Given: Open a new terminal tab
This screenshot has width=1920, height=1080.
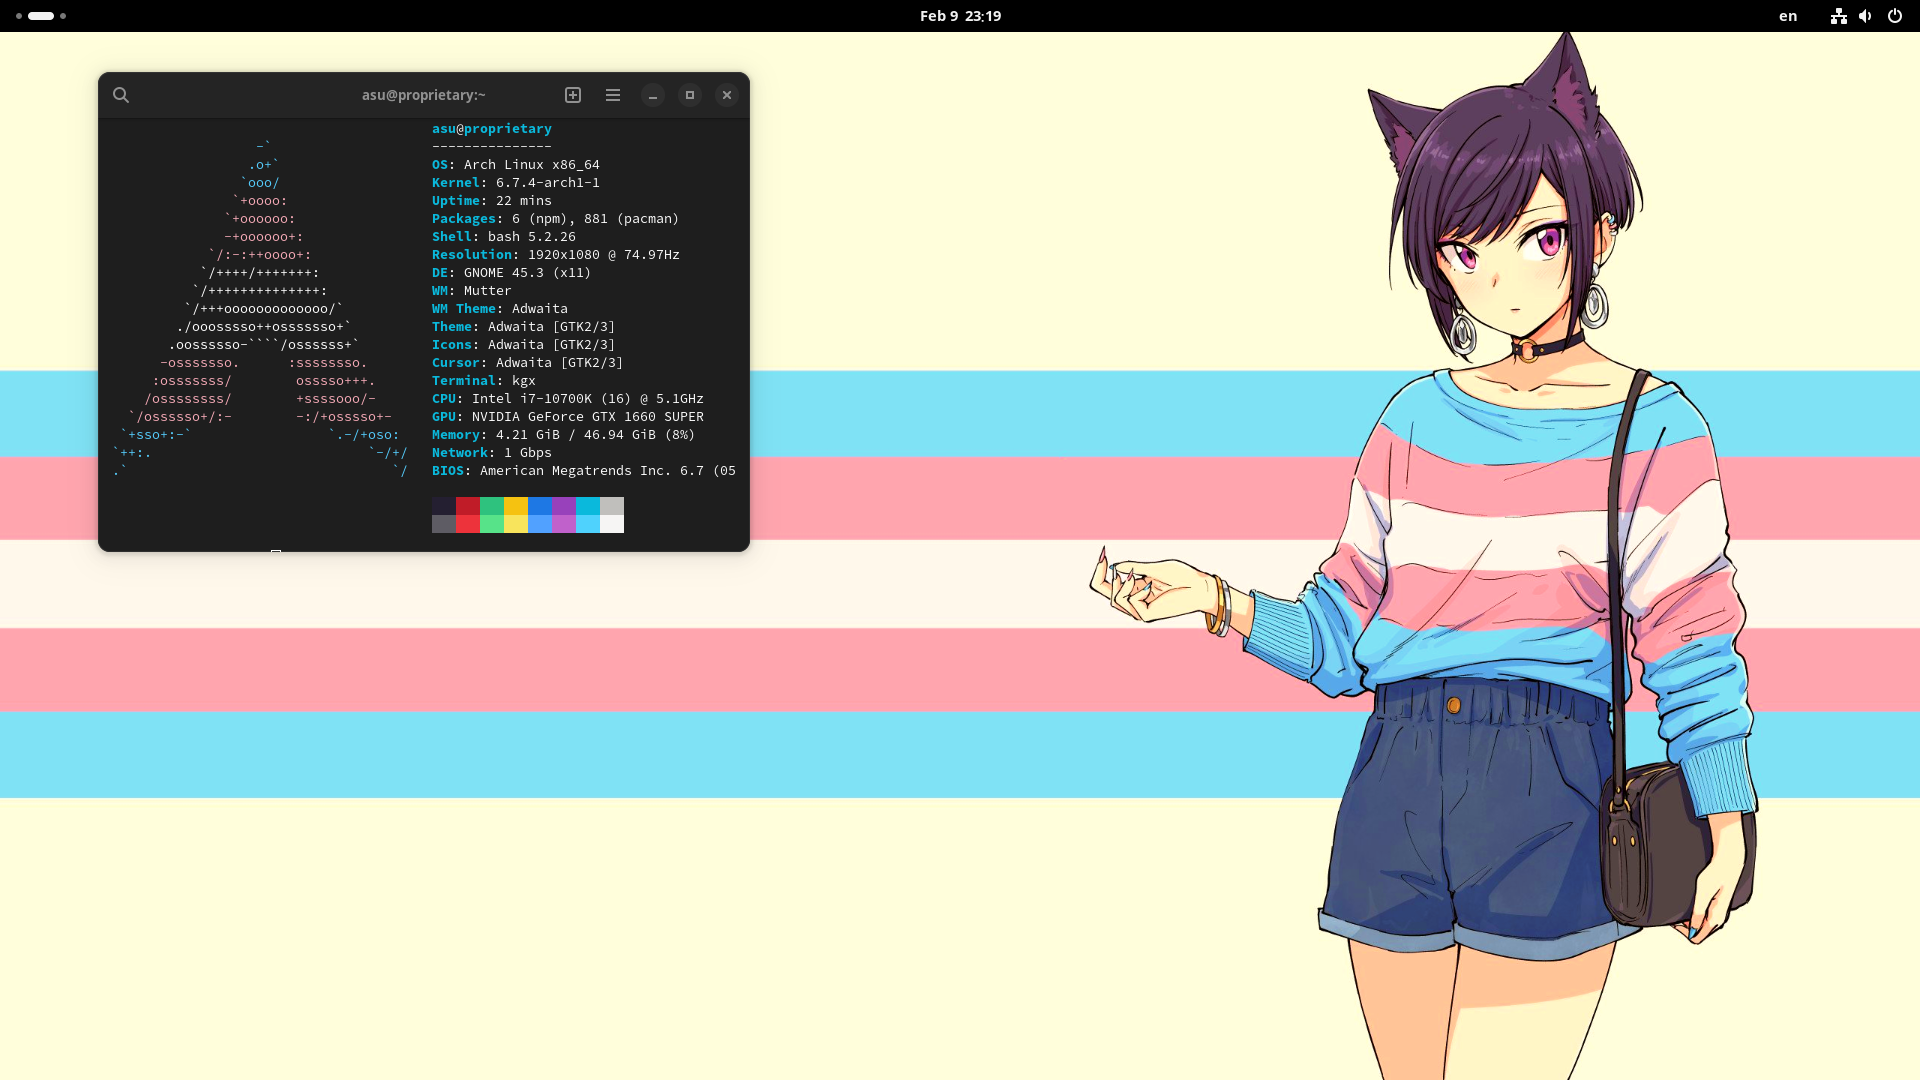Looking at the screenshot, I should (x=573, y=95).
